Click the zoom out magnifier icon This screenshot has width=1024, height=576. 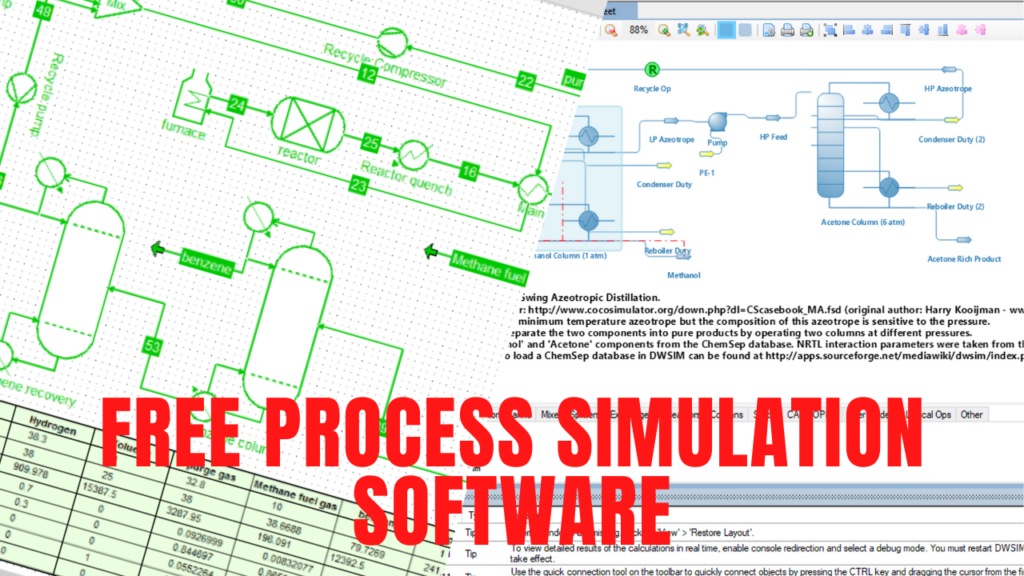click(x=611, y=30)
